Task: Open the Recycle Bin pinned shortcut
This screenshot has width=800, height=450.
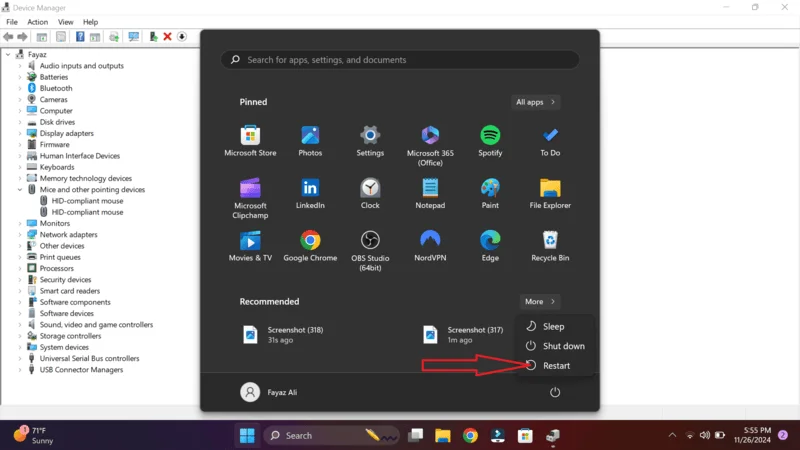Action: 550,246
